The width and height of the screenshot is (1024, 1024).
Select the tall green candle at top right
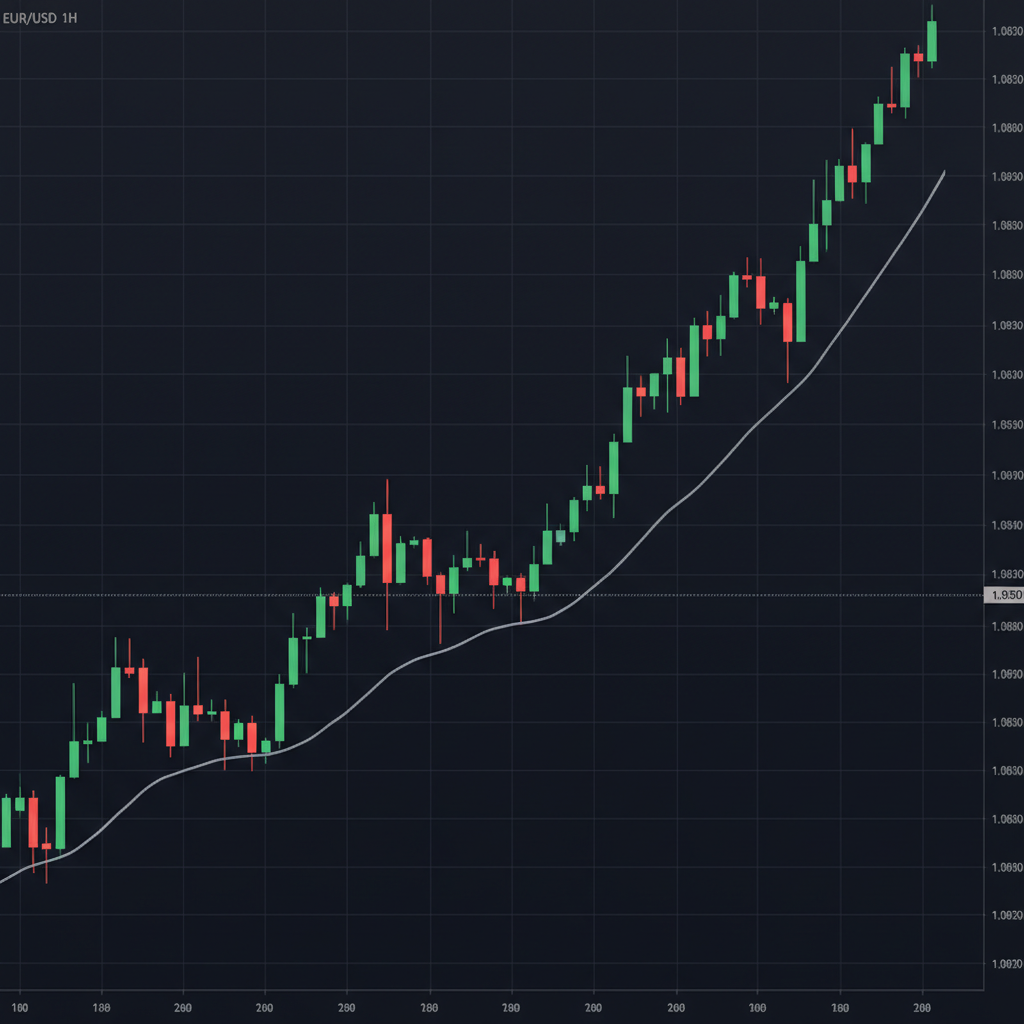tap(932, 40)
